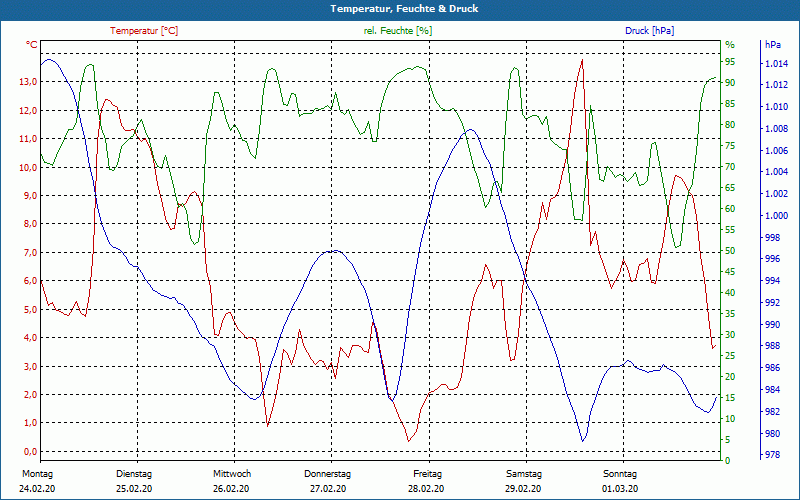Screen dimensions: 800x500
Task: Select the blue 'Druck [hPa]' legend label
Action: pos(649,31)
